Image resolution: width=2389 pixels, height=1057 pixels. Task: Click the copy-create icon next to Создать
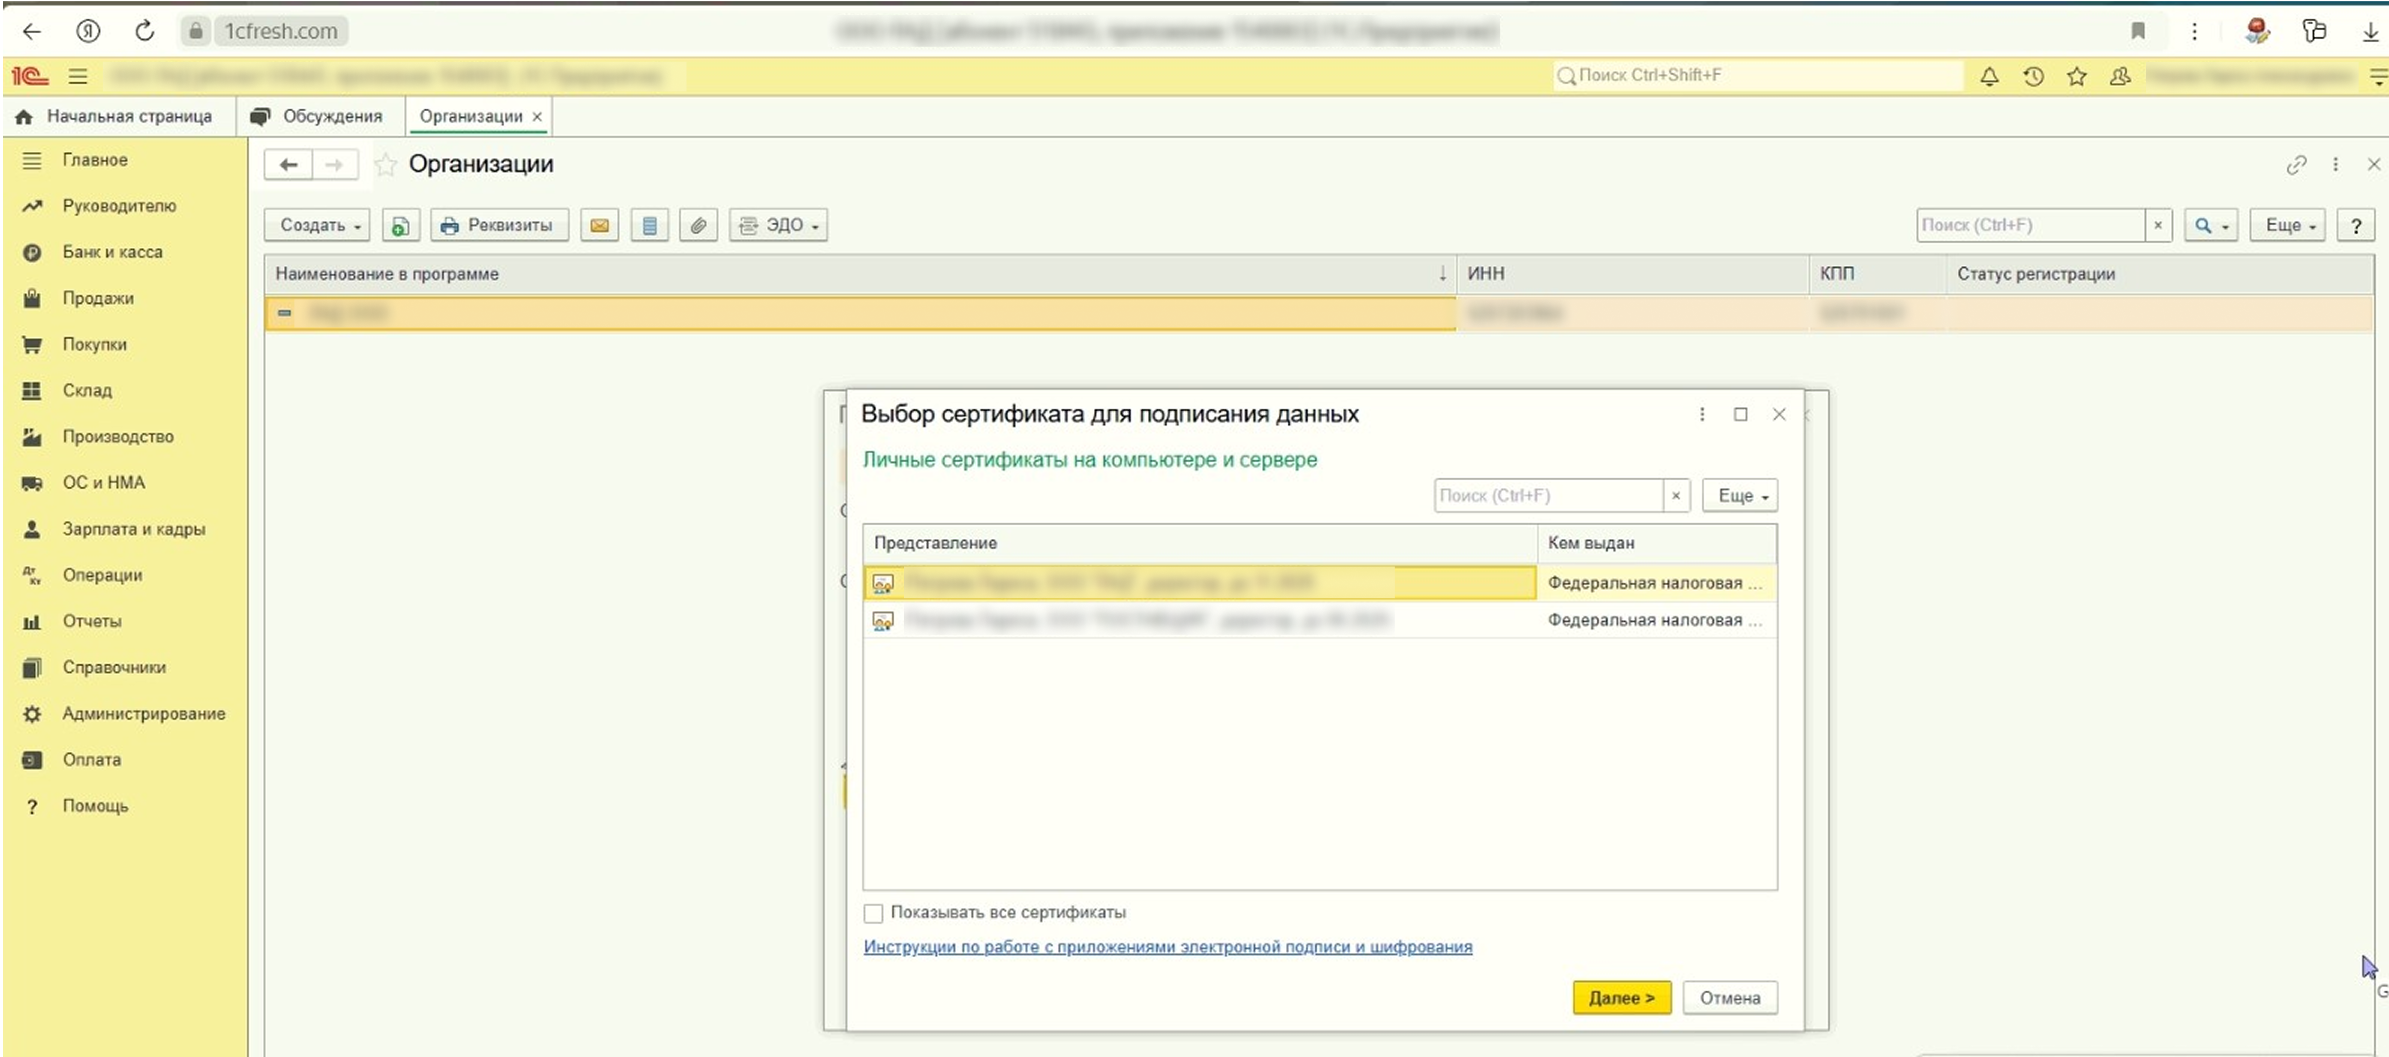point(400,225)
